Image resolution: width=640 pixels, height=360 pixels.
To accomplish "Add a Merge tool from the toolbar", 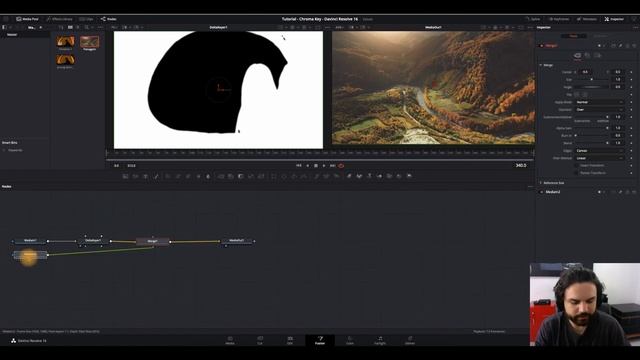I will tap(221, 176).
